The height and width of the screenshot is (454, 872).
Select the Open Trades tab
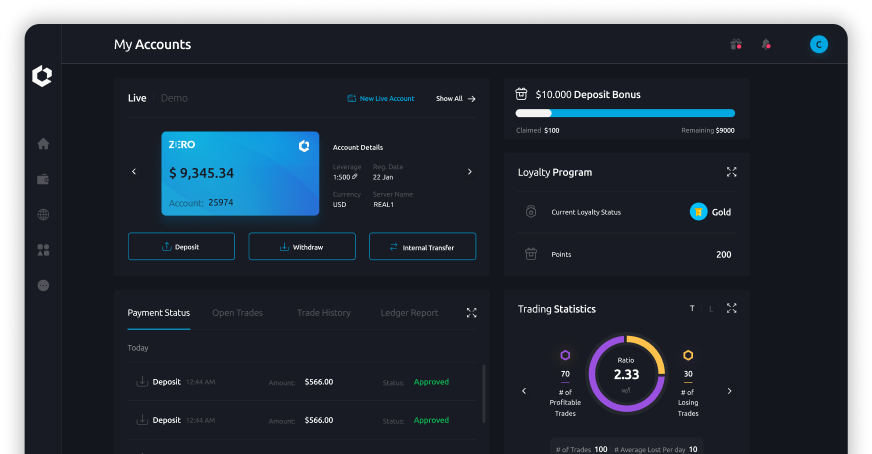(237, 313)
